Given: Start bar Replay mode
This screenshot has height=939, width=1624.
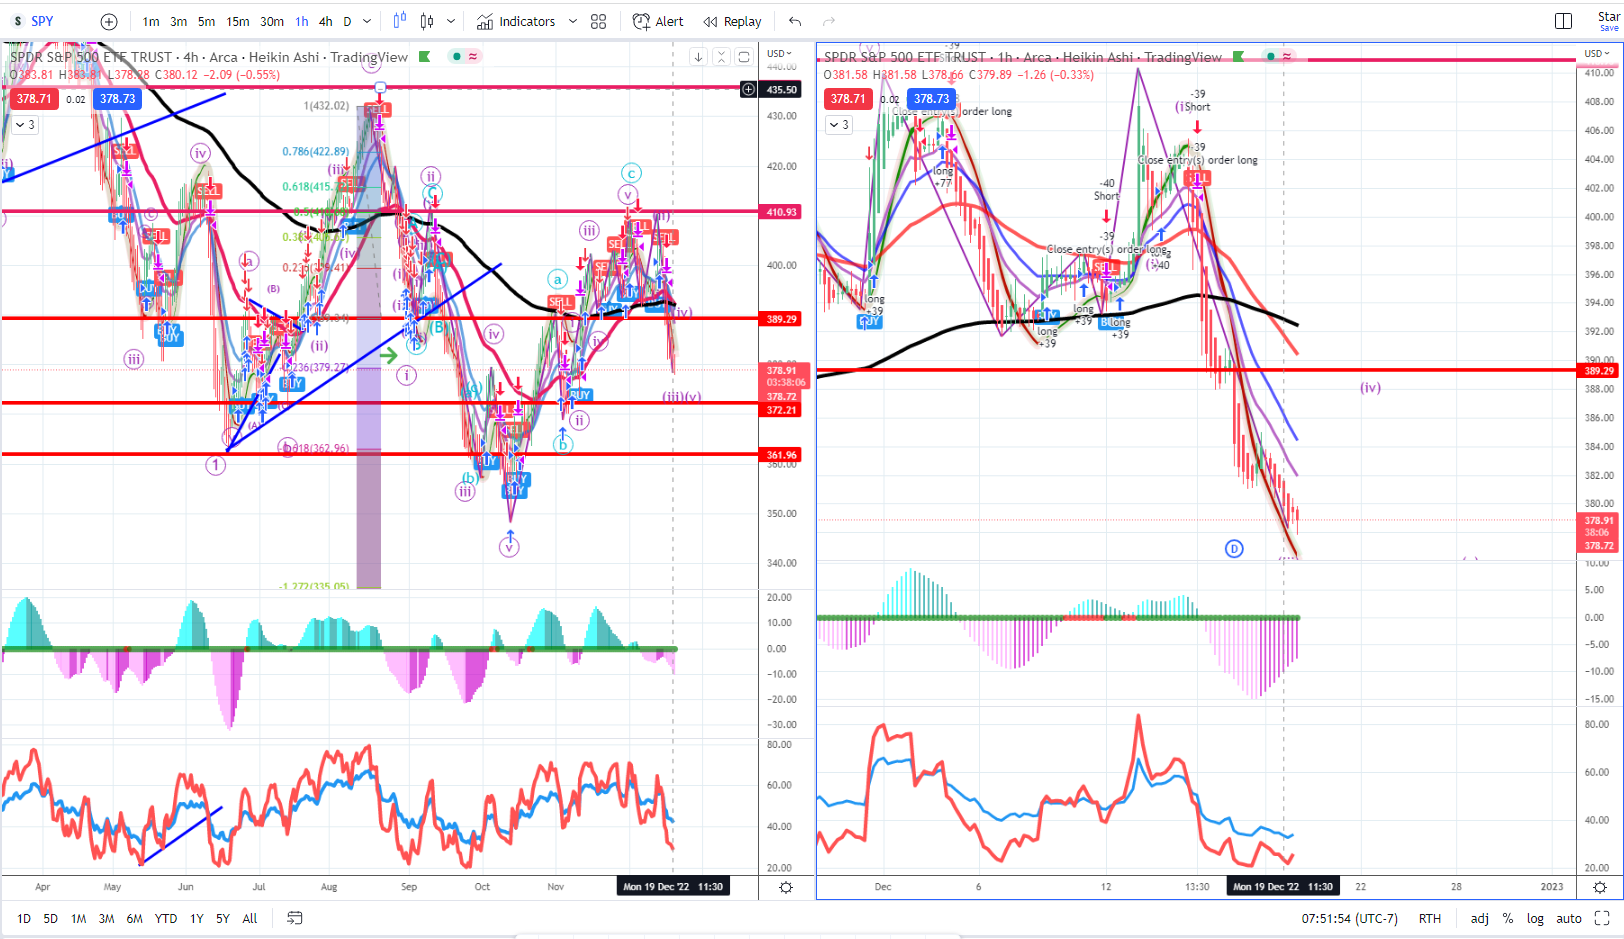Looking at the screenshot, I should pos(732,21).
